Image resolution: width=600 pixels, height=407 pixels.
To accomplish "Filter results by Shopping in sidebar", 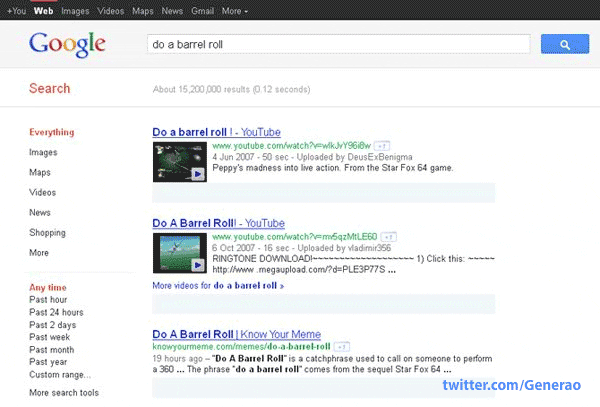I will click(x=47, y=233).
